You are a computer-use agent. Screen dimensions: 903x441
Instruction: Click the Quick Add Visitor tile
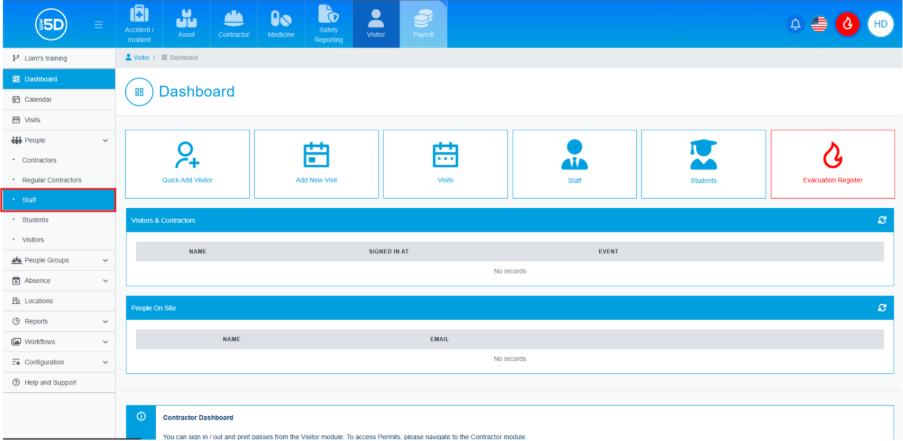click(187, 163)
